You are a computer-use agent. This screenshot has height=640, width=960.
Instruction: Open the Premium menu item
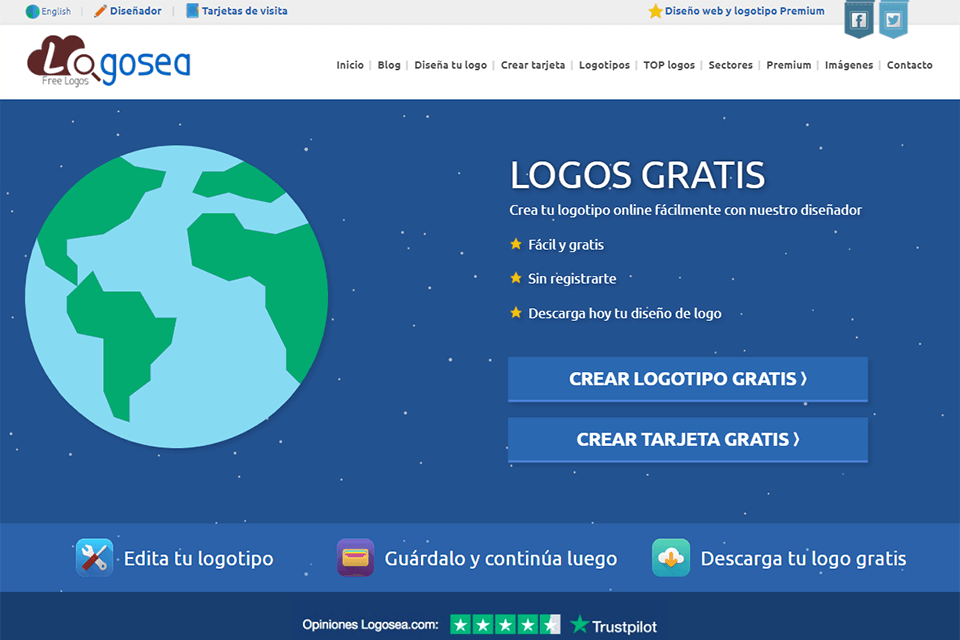click(789, 65)
